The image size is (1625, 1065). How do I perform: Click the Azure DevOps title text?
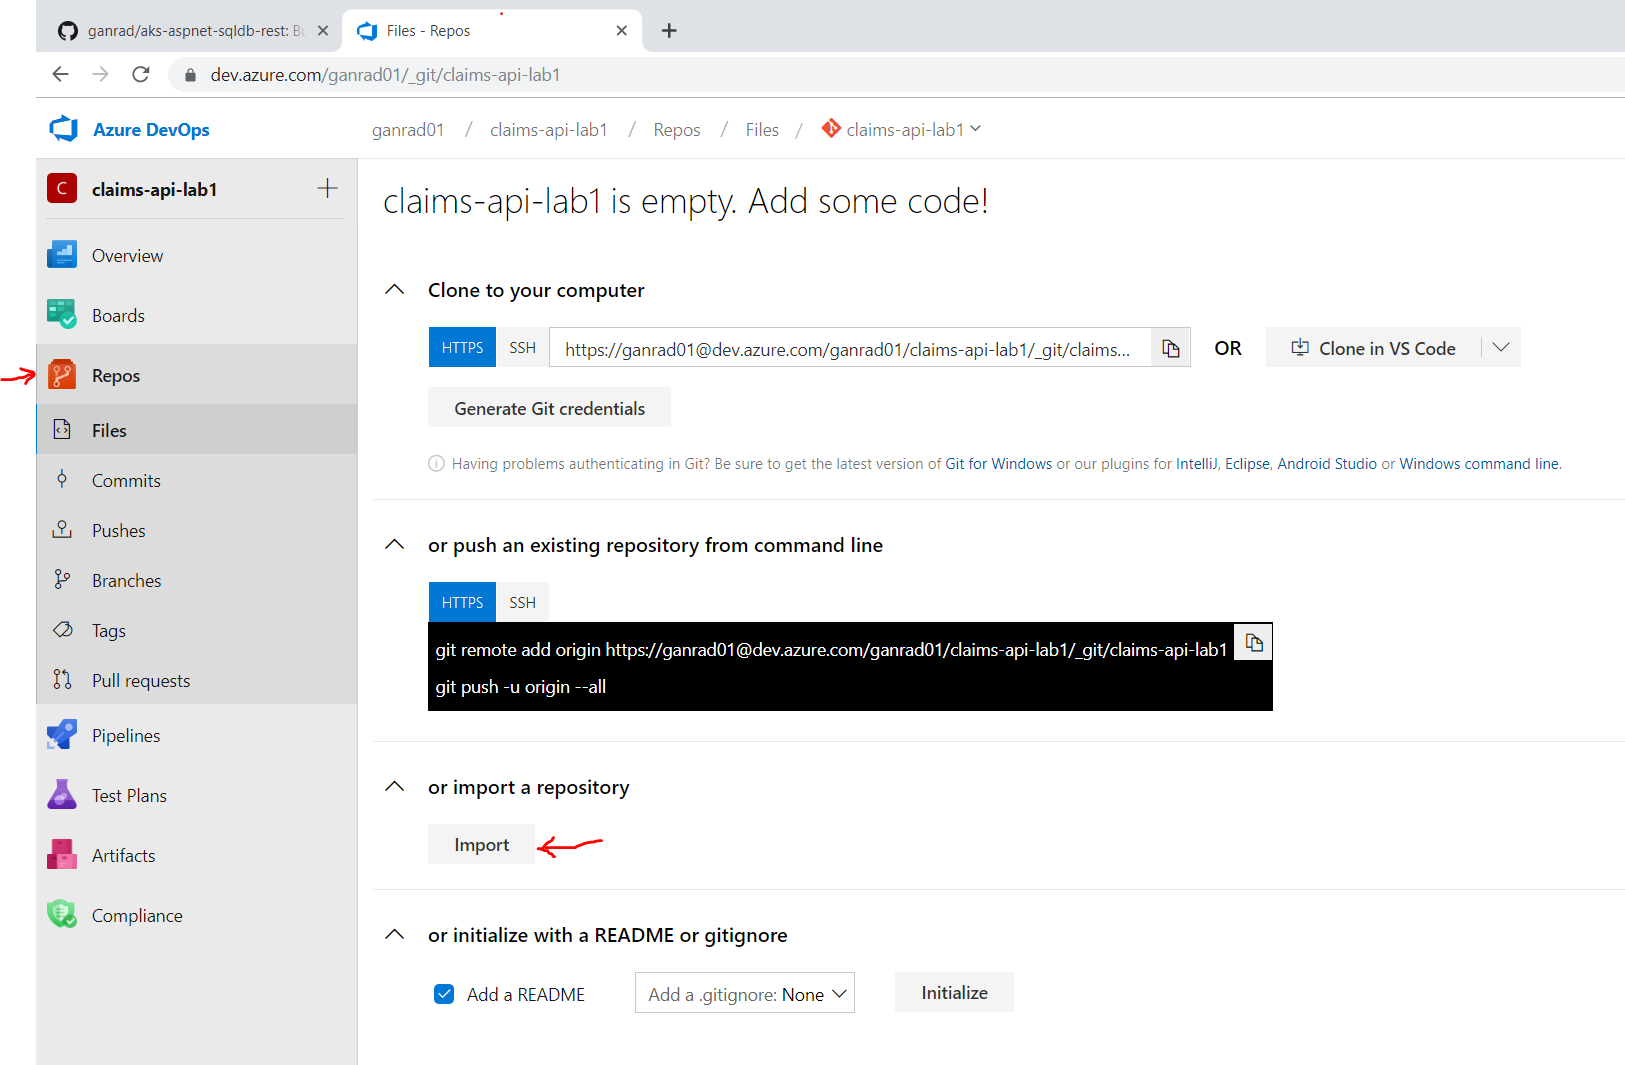(x=151, y=130)
